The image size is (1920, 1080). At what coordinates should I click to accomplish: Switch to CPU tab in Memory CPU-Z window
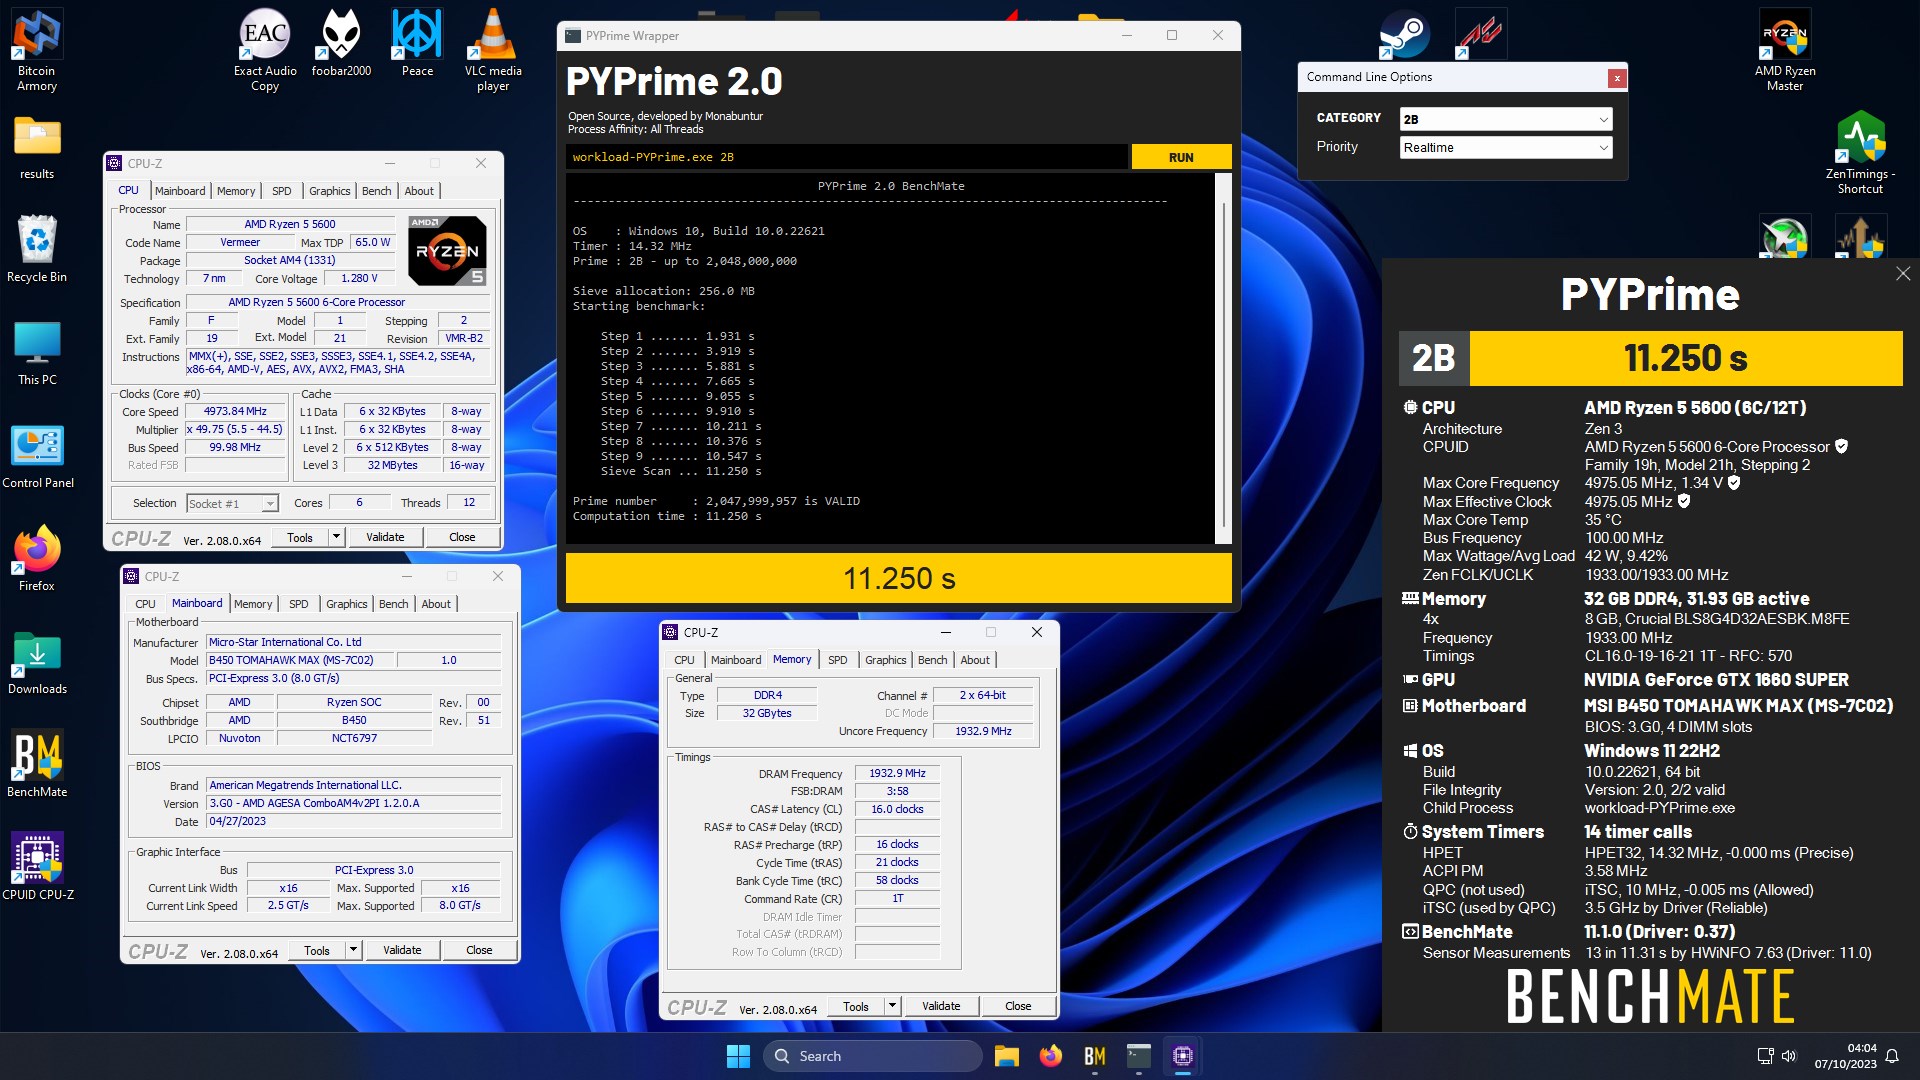[684, 660]
